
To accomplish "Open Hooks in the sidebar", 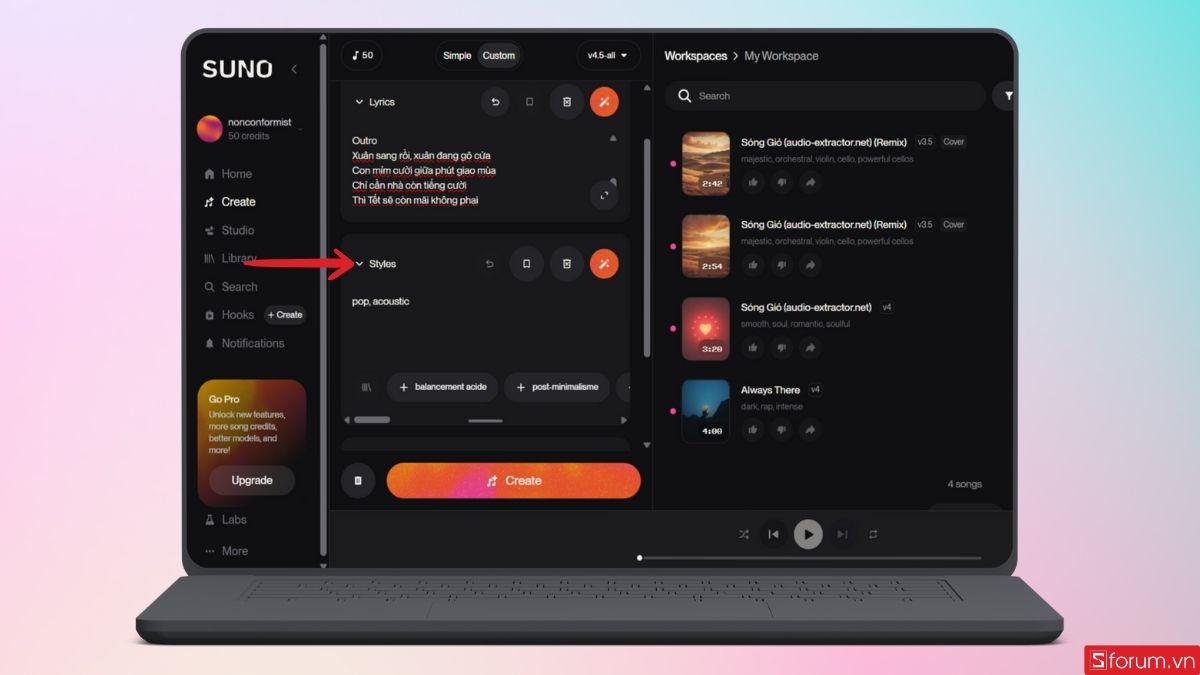I will tap(229, 315).
